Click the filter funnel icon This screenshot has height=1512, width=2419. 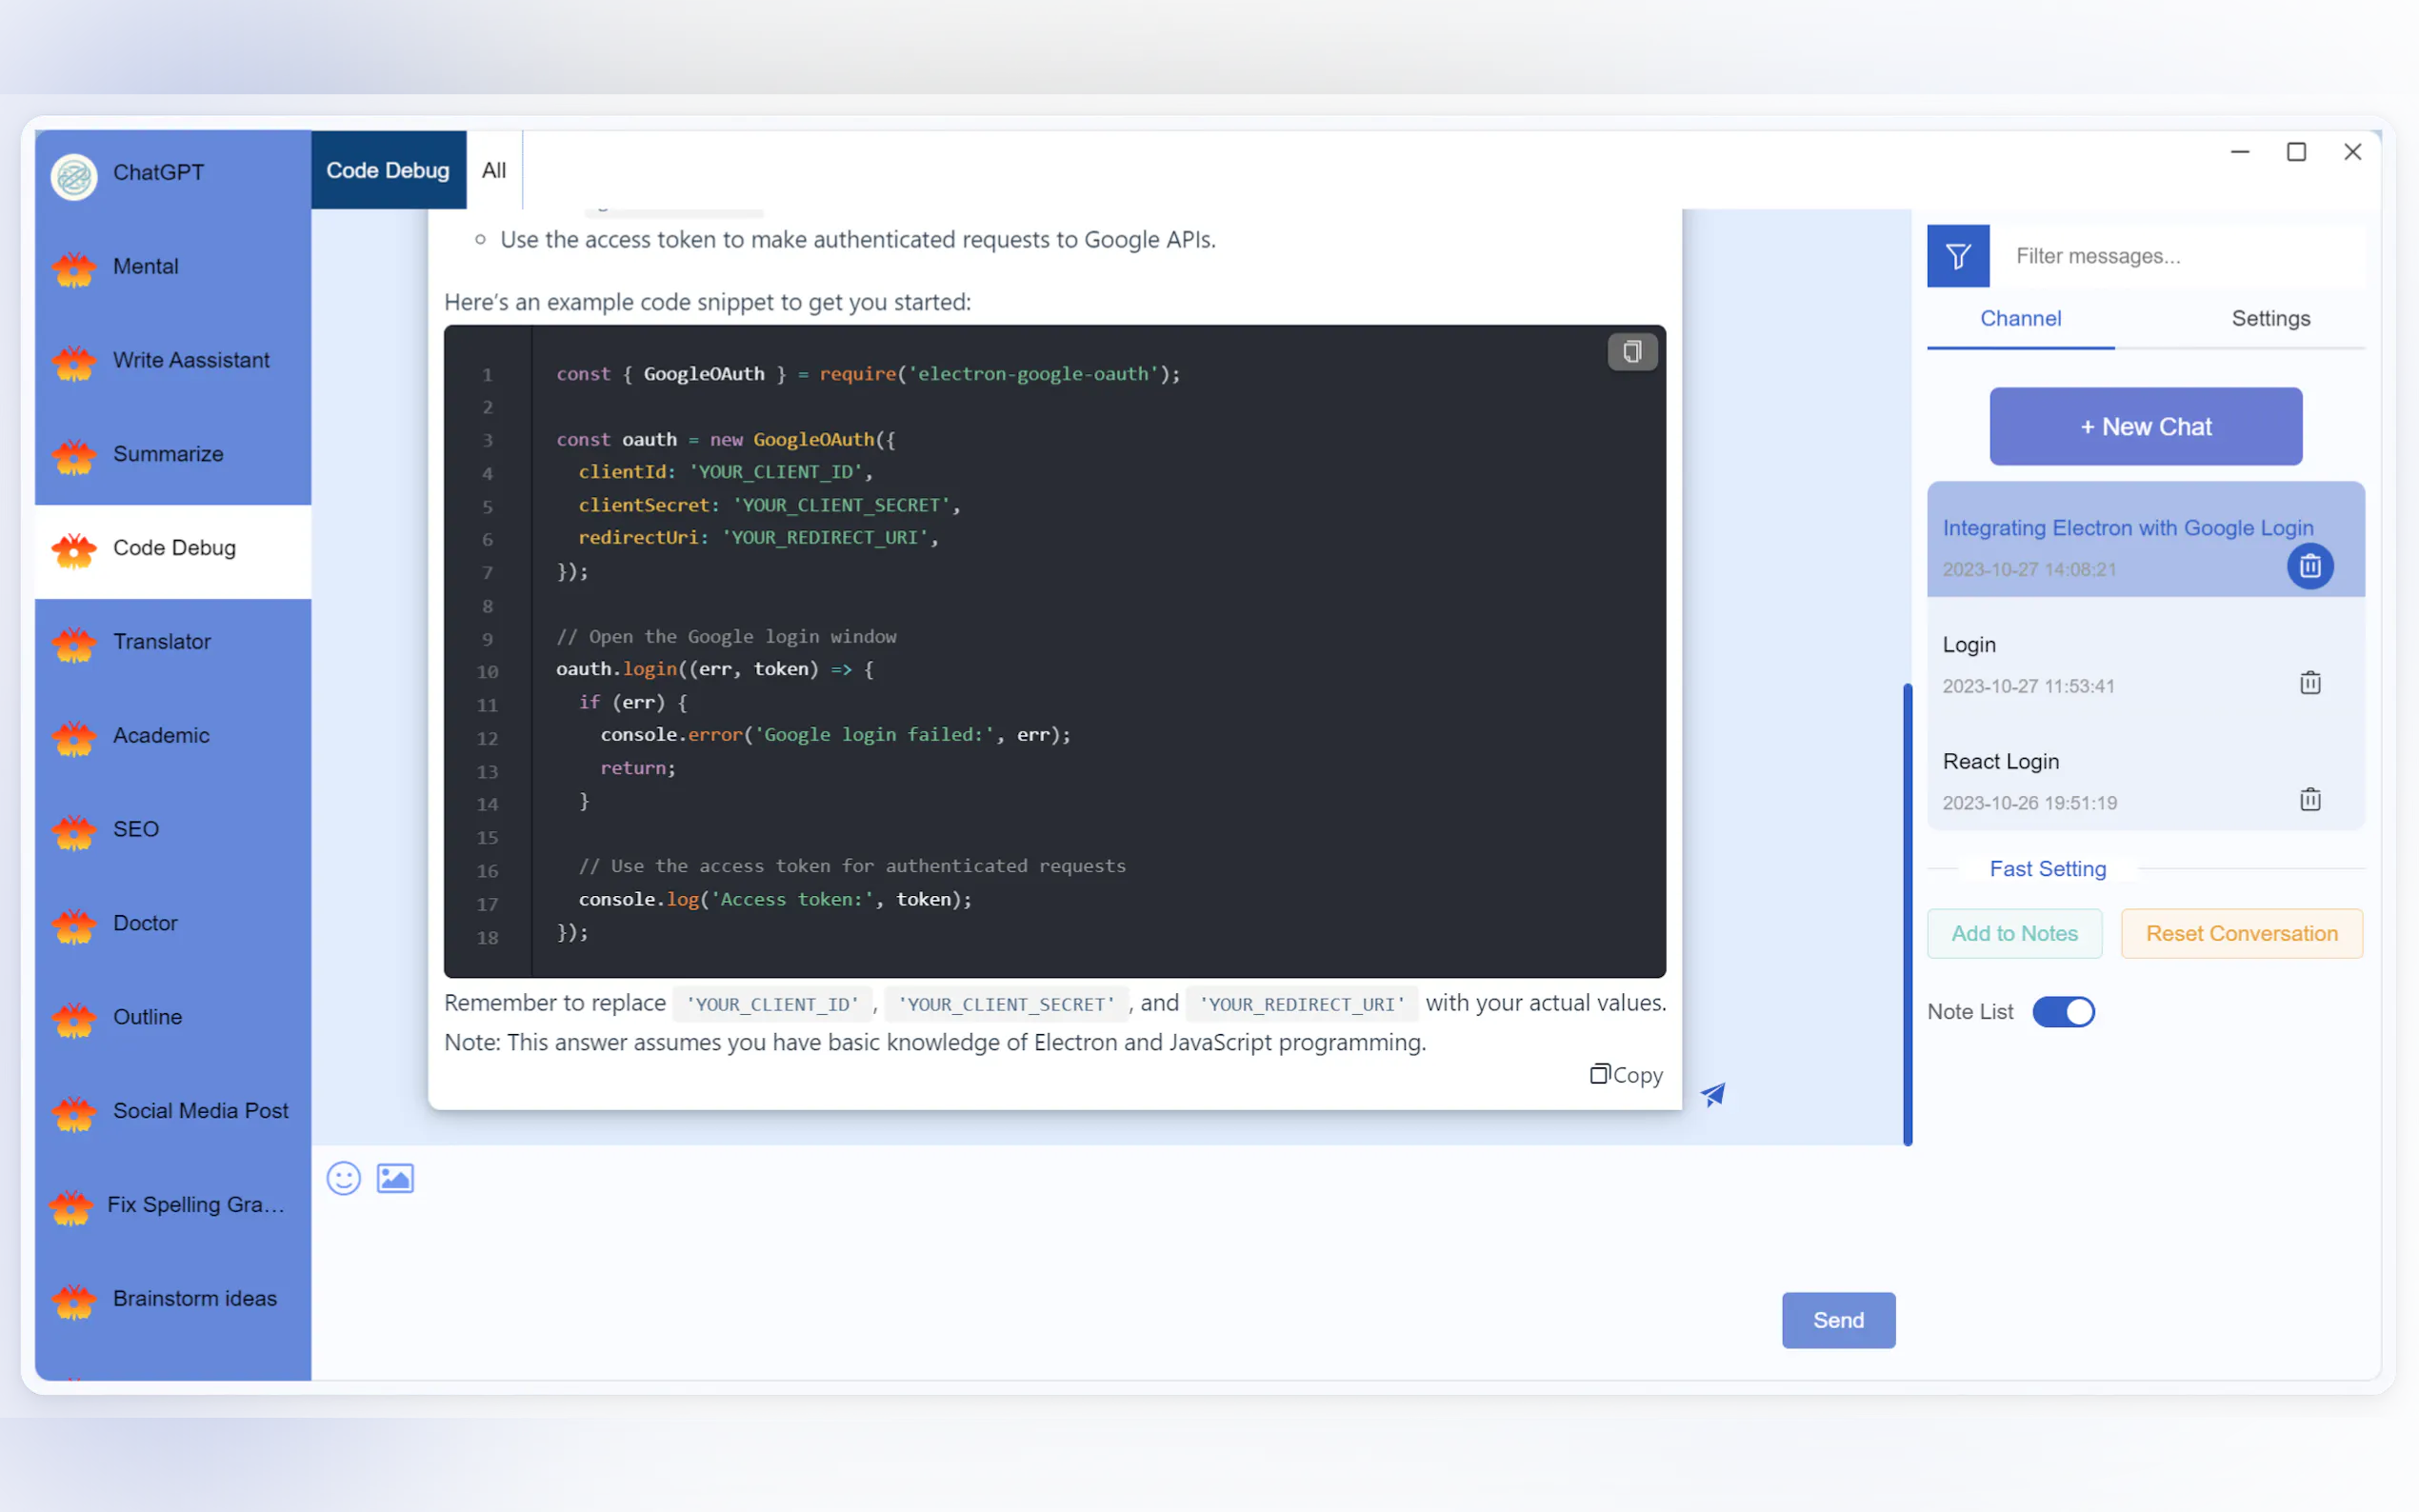point(1957,256)
